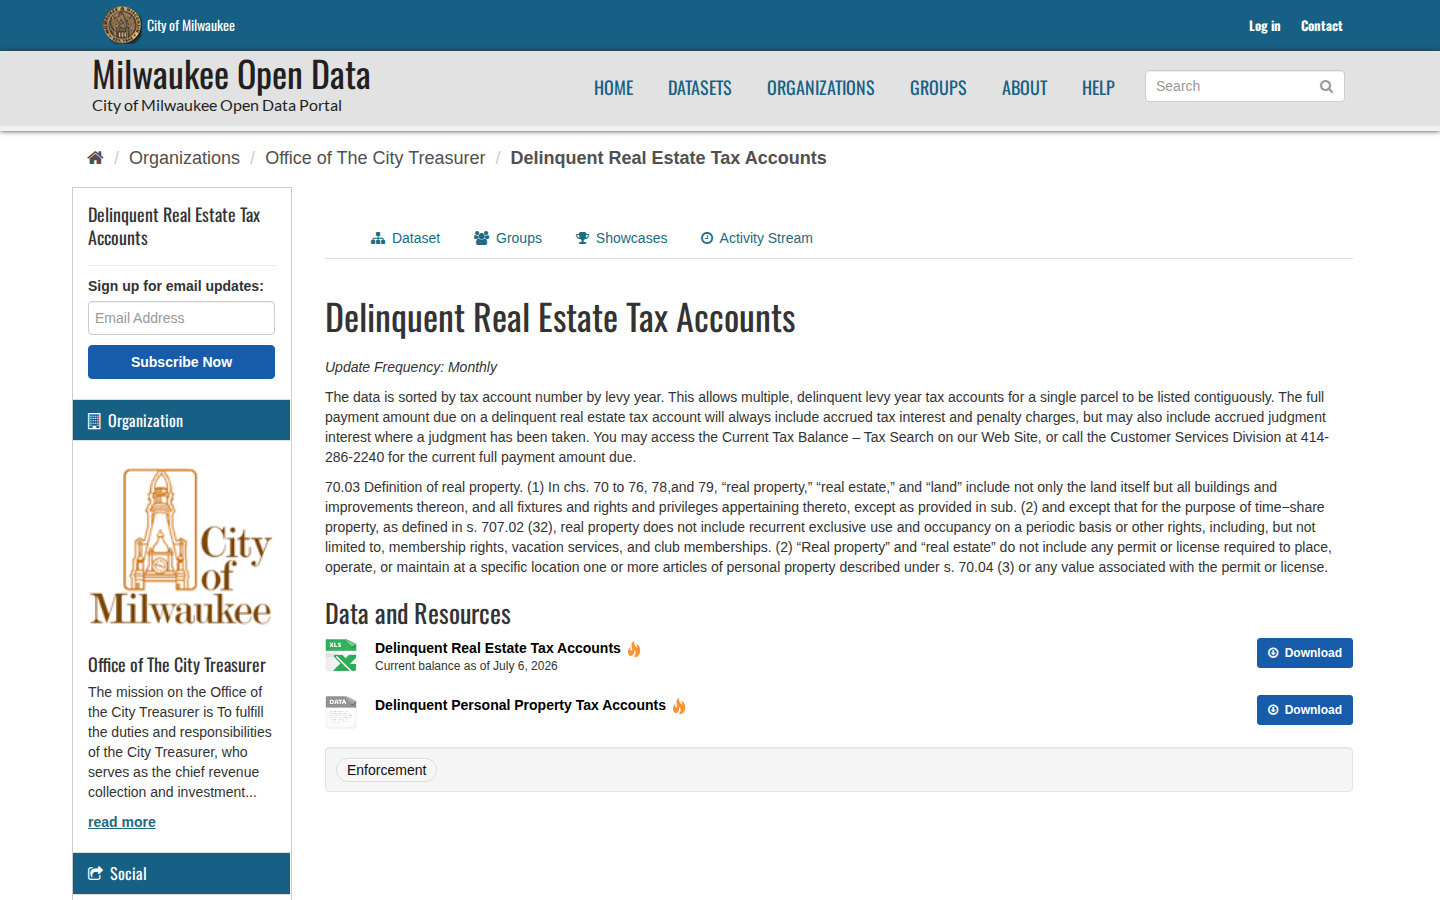The image size is (1440, 900).
Task: Click "Sign up for email updates:" label
Action: (176, 286)
